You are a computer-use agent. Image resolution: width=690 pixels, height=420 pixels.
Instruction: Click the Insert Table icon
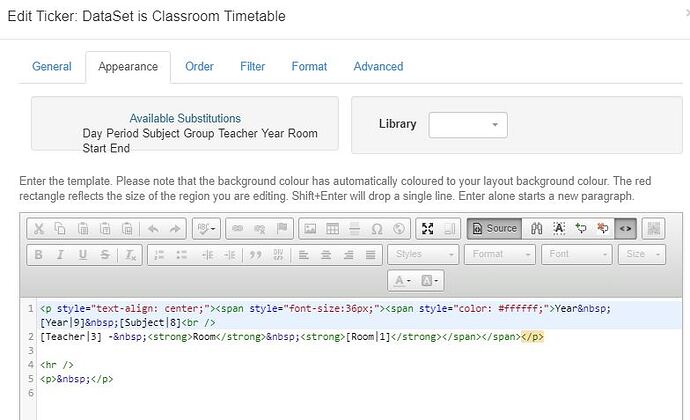tap(331, 228)
